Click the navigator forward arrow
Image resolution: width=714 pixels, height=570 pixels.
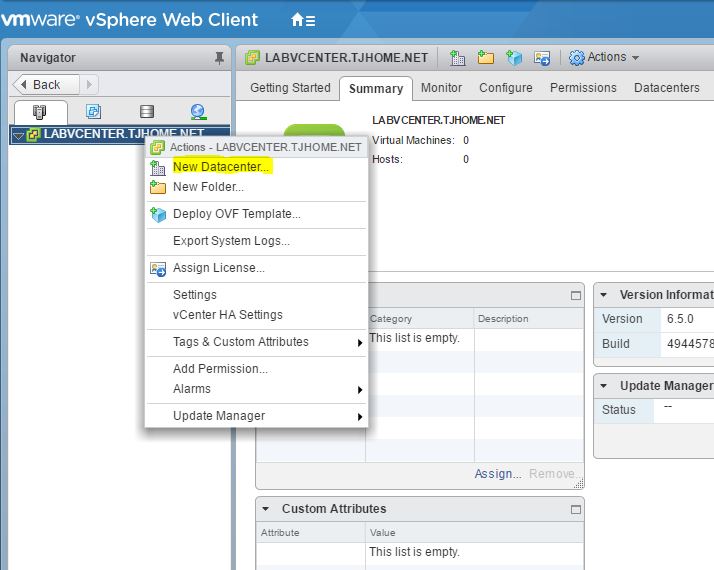tap(89, 84)
